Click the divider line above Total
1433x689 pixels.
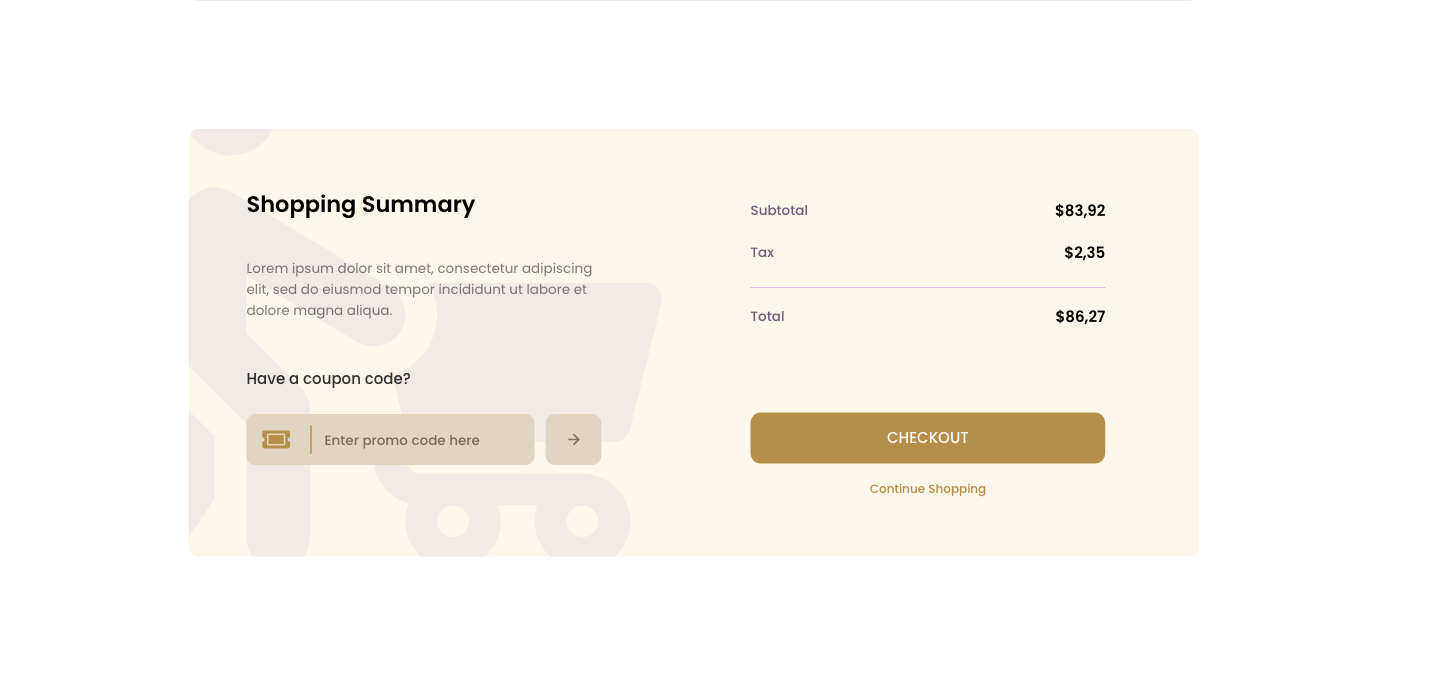pos(927,288)
